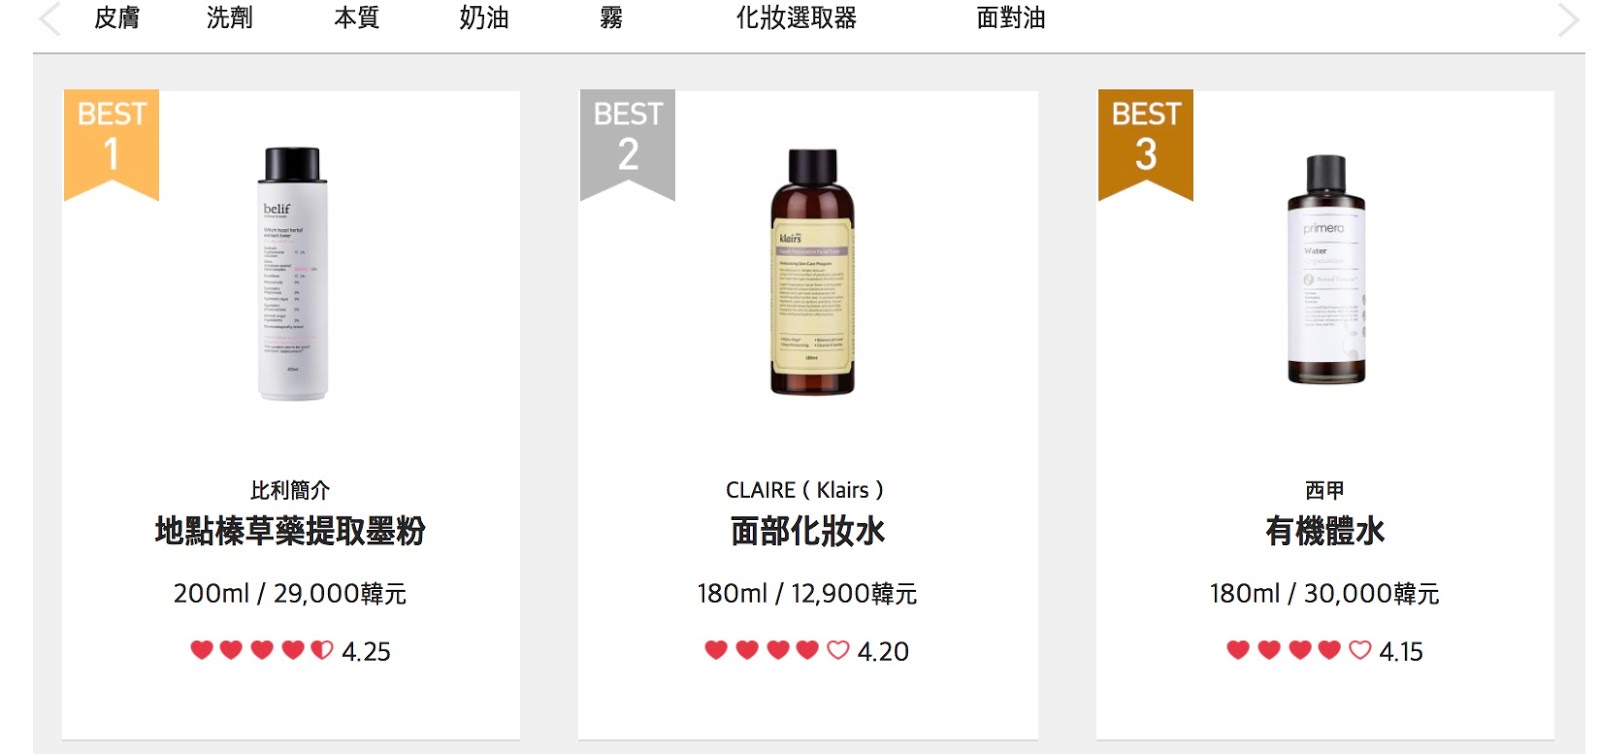This screenshot has height=754, width=1600.
Task: Click the empty heart beside 4.20 rating
Action: pyautogui.click(x=838, y=650)
